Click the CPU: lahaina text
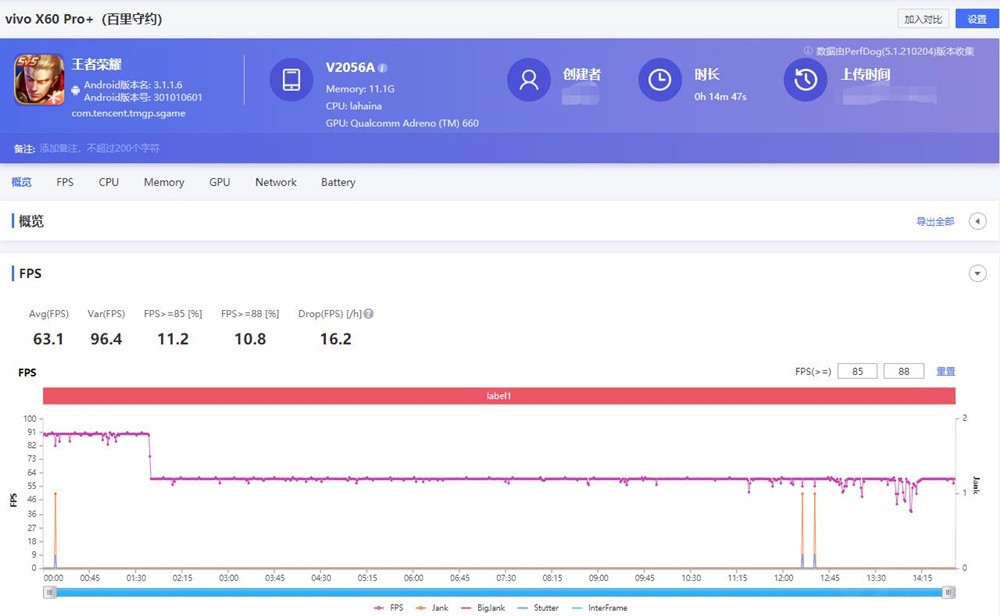This screenshot has height=616, width=1000. (353, 106)
